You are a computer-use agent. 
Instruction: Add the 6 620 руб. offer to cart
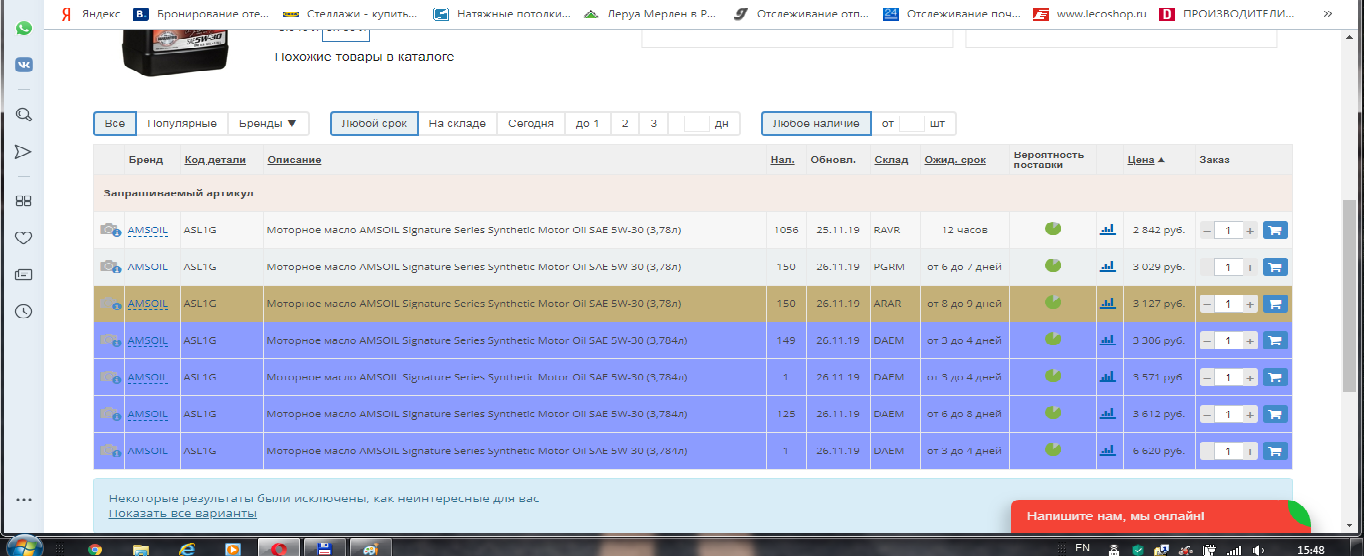1275,451
